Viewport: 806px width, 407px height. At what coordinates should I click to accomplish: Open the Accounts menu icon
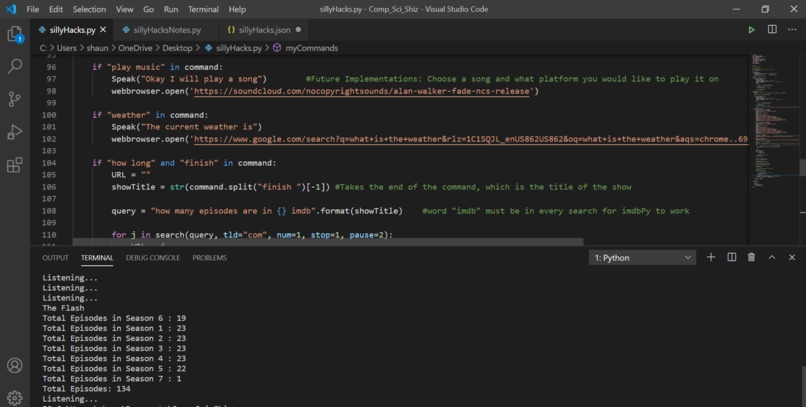[x=15, y=365]
